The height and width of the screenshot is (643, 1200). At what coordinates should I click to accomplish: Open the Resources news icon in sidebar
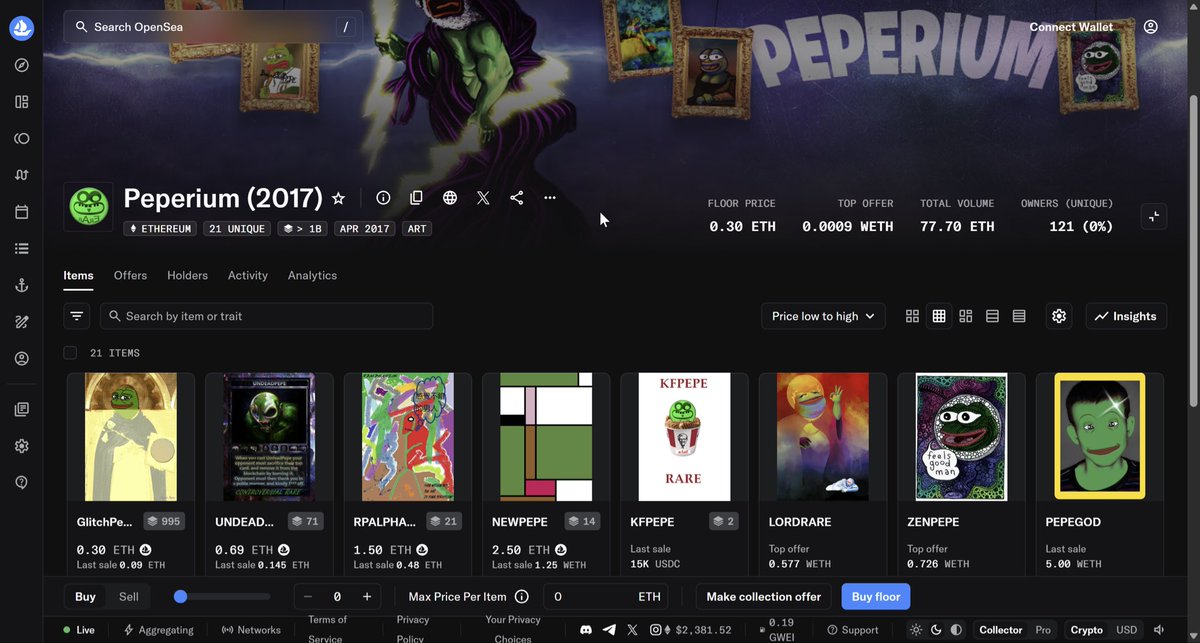tap(21, 409)
